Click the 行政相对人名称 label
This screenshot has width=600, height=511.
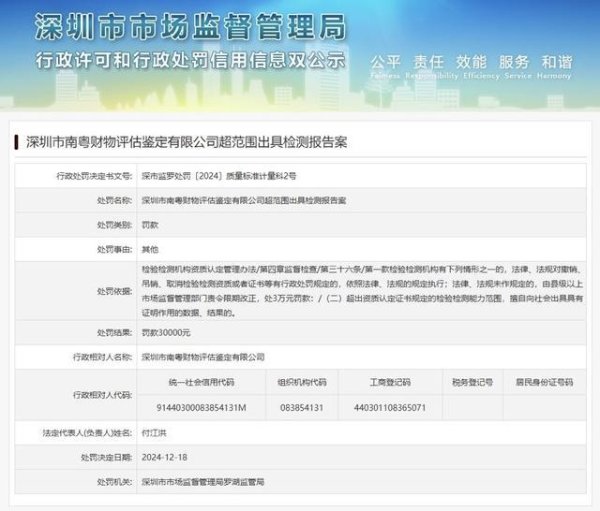[x=102, y=357]
